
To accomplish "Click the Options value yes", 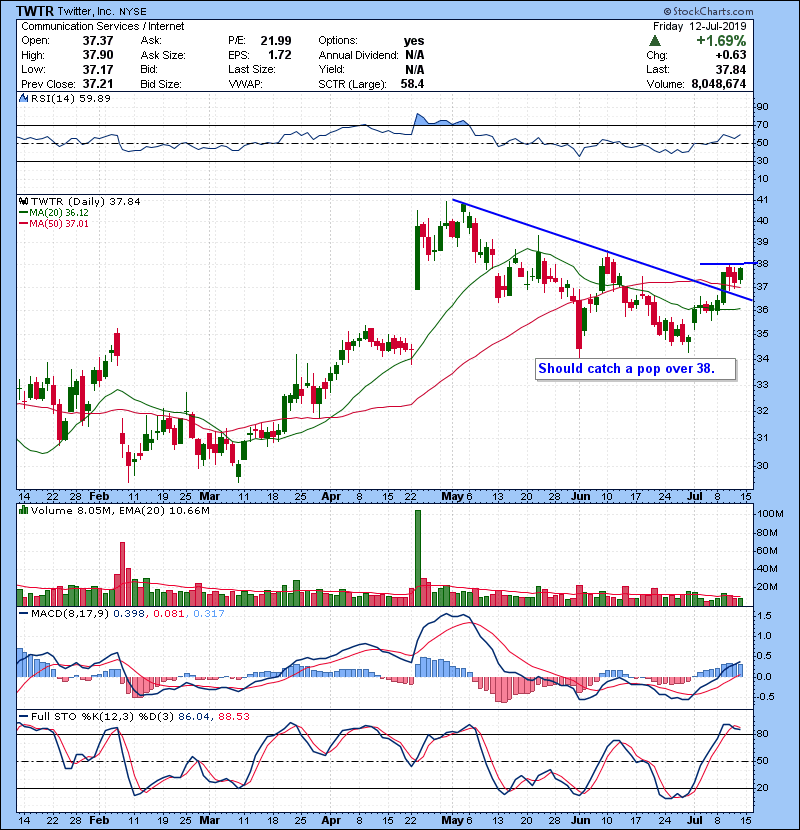I will click(414, 41).
